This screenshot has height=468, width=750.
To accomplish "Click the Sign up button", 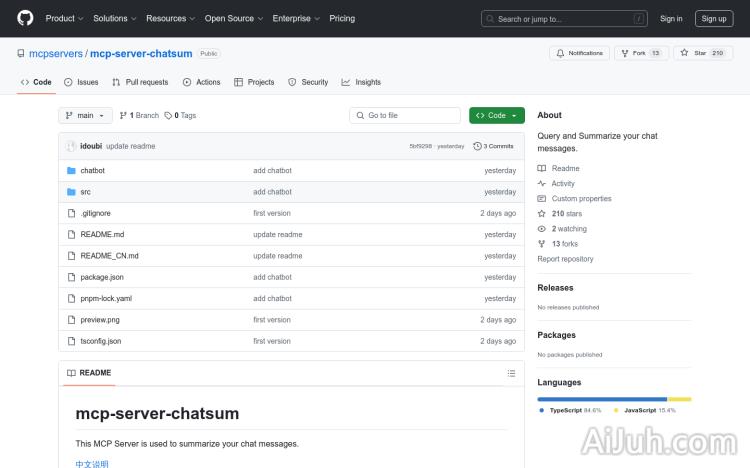I will point(714,18).
